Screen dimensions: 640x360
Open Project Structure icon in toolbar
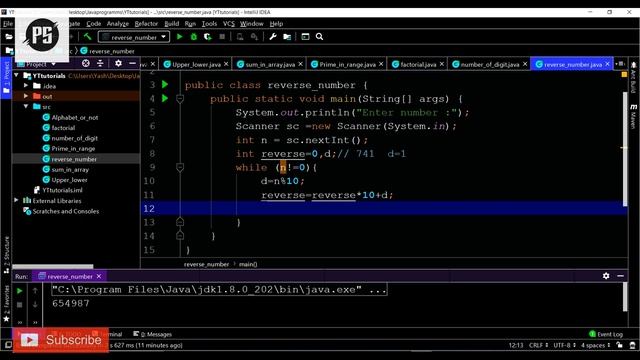287,37
